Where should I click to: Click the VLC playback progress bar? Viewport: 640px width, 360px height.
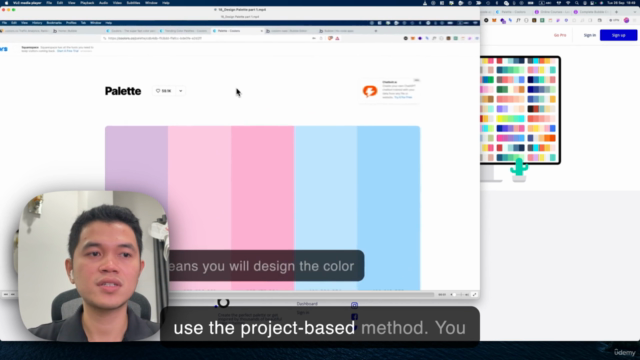coord(302,294)
